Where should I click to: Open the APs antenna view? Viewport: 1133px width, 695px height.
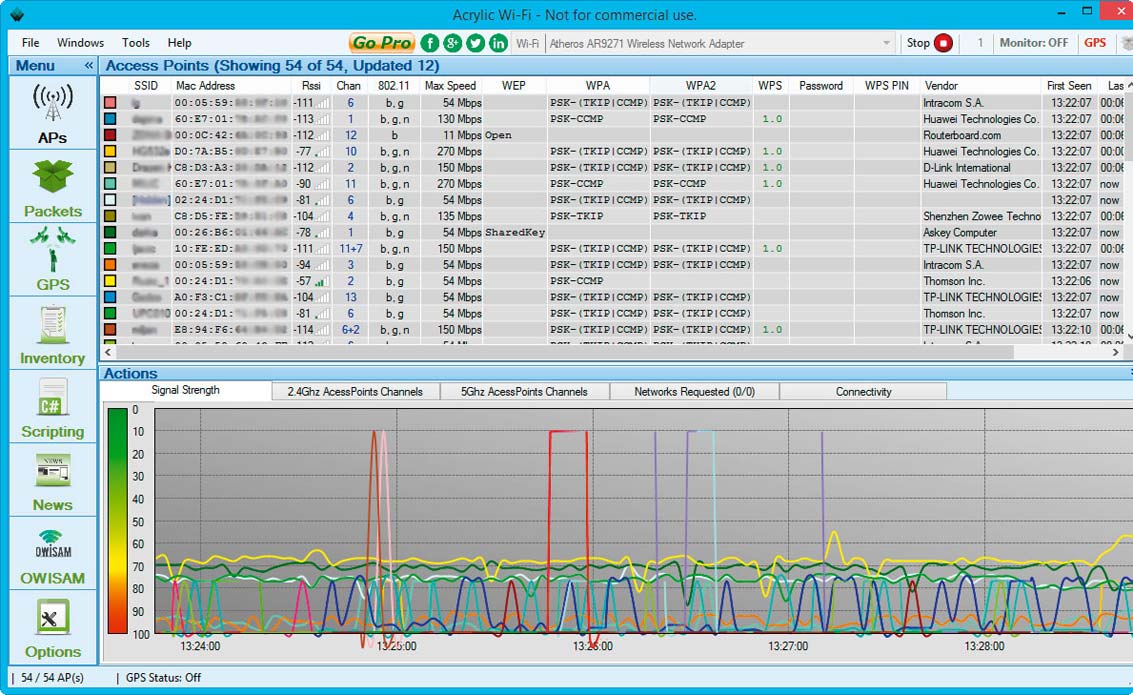(x=53, y=113)
